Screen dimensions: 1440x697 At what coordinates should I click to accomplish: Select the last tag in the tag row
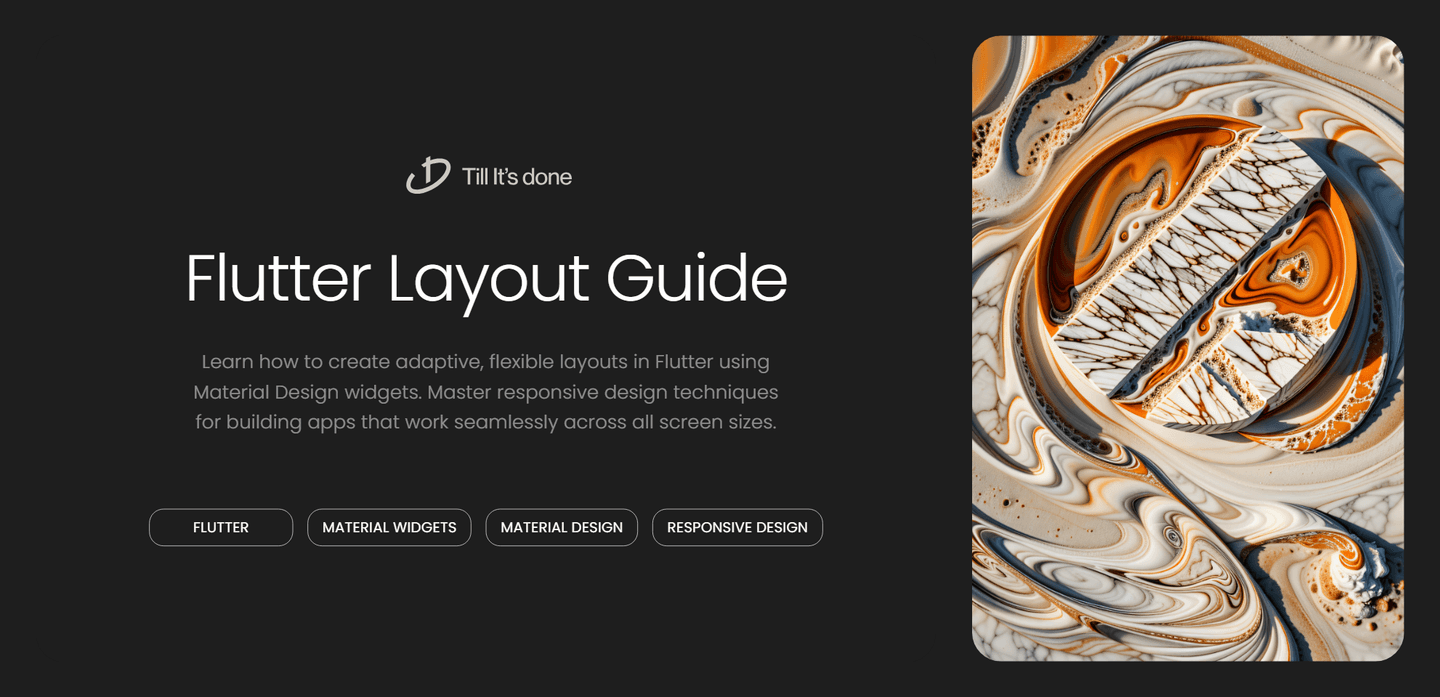737,527
